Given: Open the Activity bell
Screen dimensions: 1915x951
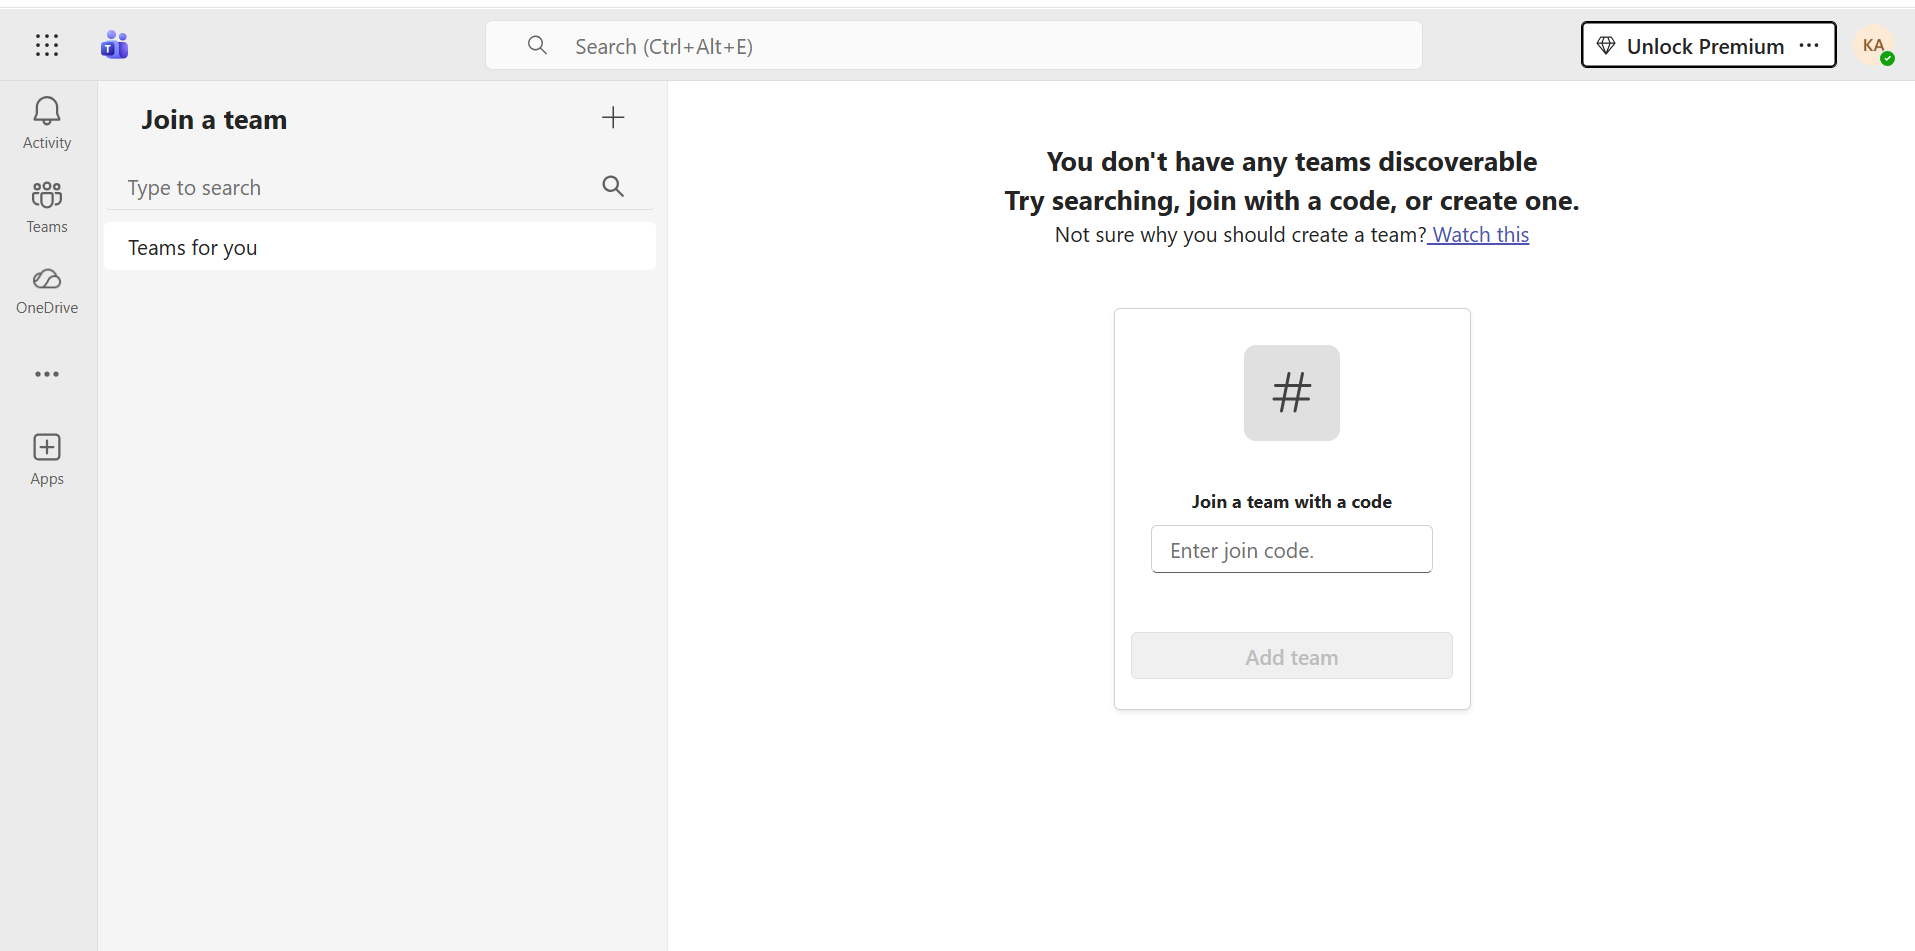Looking at the screenshot, I should point(47,123).
